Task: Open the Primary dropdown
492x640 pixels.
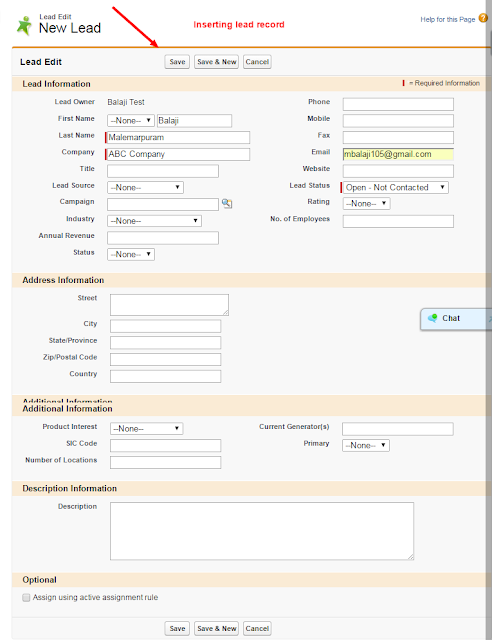Action: [x=366, y=445]
